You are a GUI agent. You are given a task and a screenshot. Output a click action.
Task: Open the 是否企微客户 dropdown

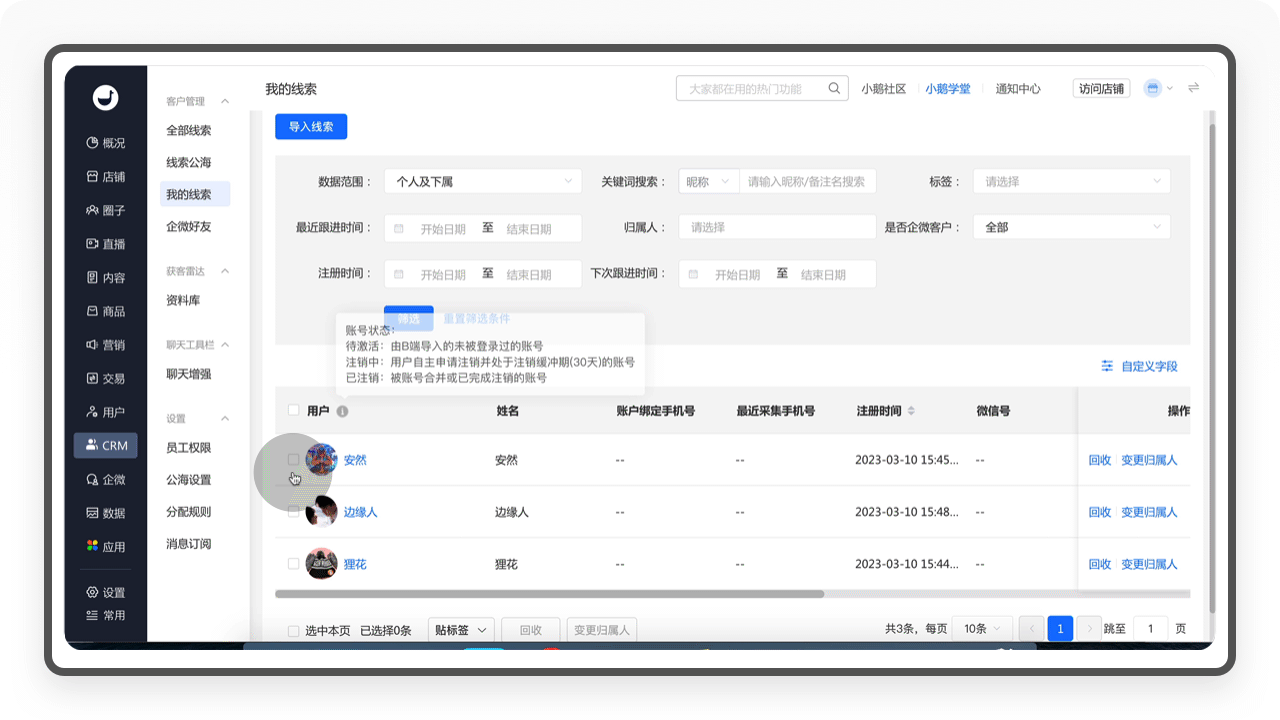(x=1071, y=228)
